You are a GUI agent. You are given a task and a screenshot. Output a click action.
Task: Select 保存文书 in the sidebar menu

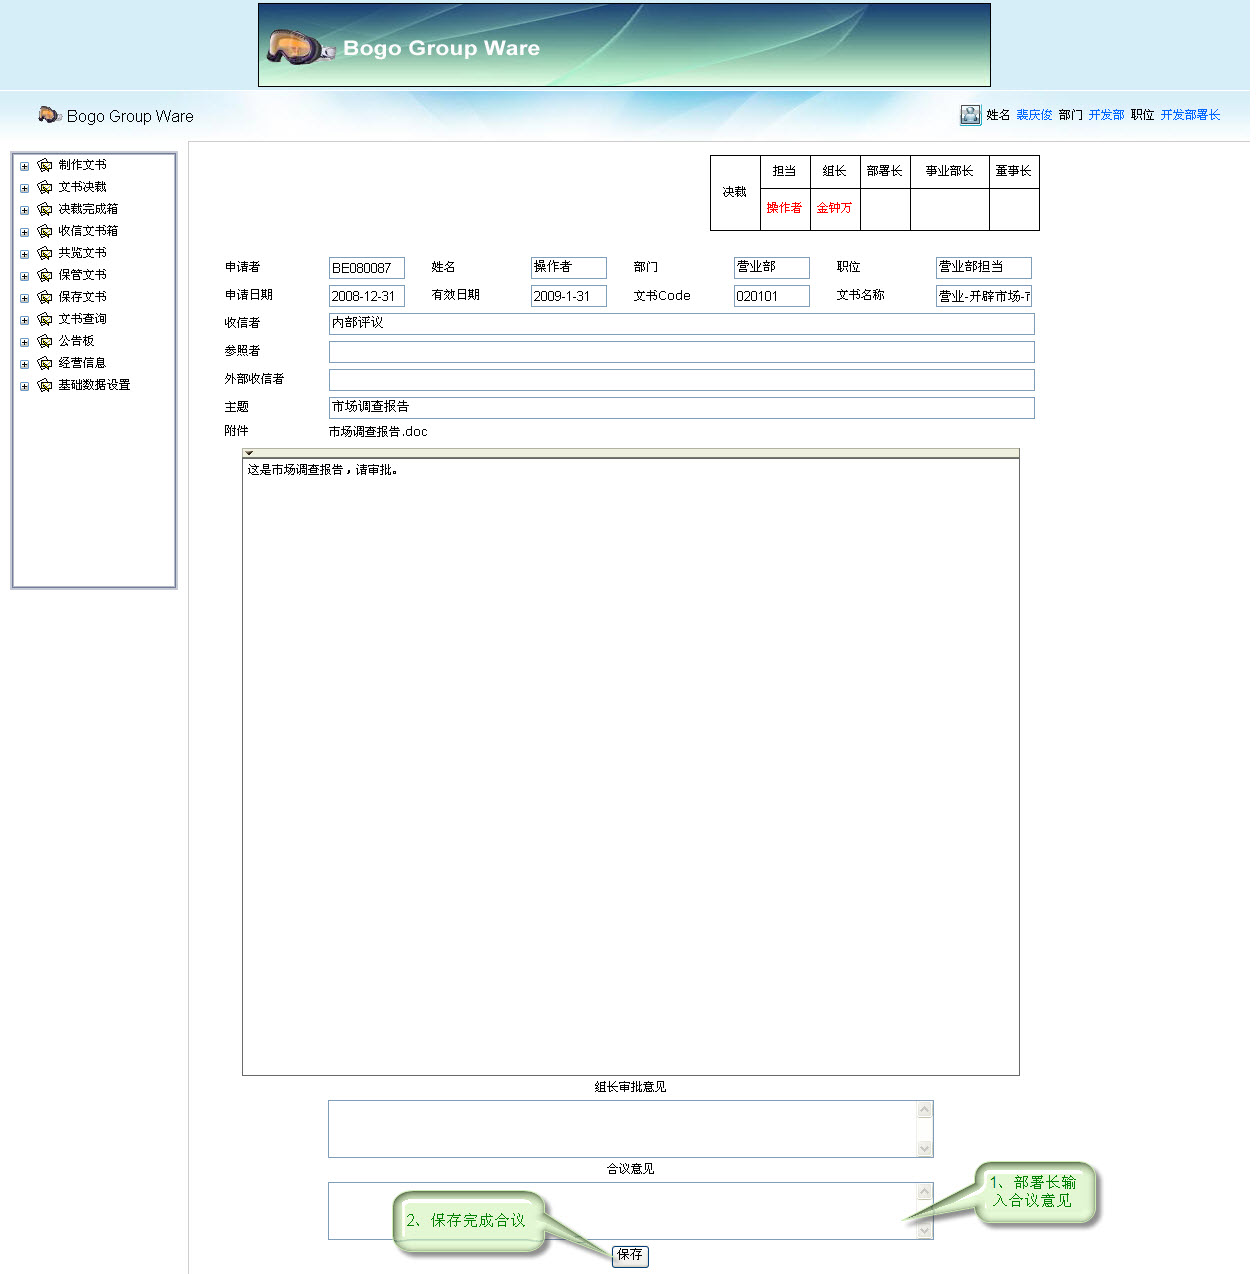(82, 296)
